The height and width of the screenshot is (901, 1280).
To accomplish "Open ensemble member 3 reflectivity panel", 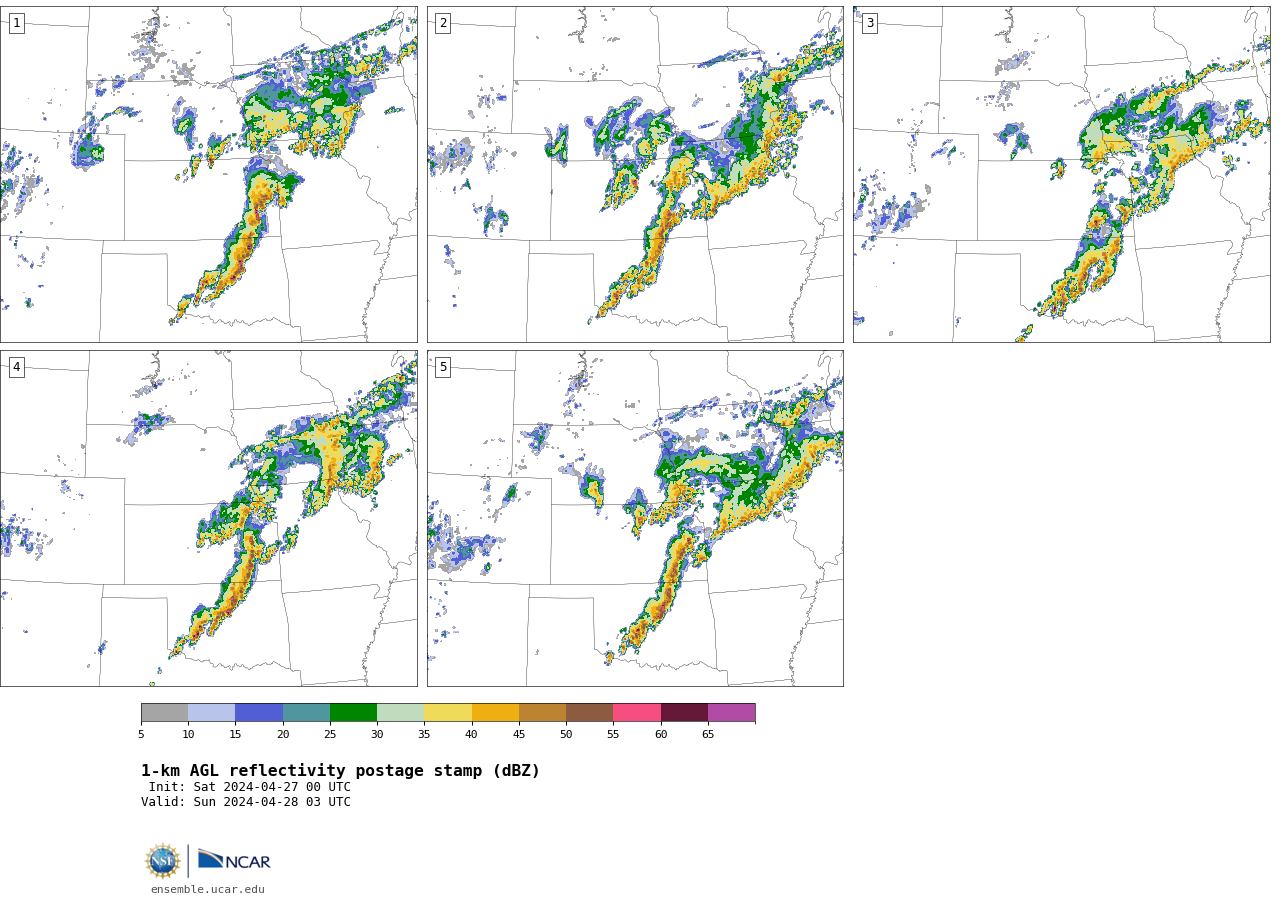I will 1061,174.
